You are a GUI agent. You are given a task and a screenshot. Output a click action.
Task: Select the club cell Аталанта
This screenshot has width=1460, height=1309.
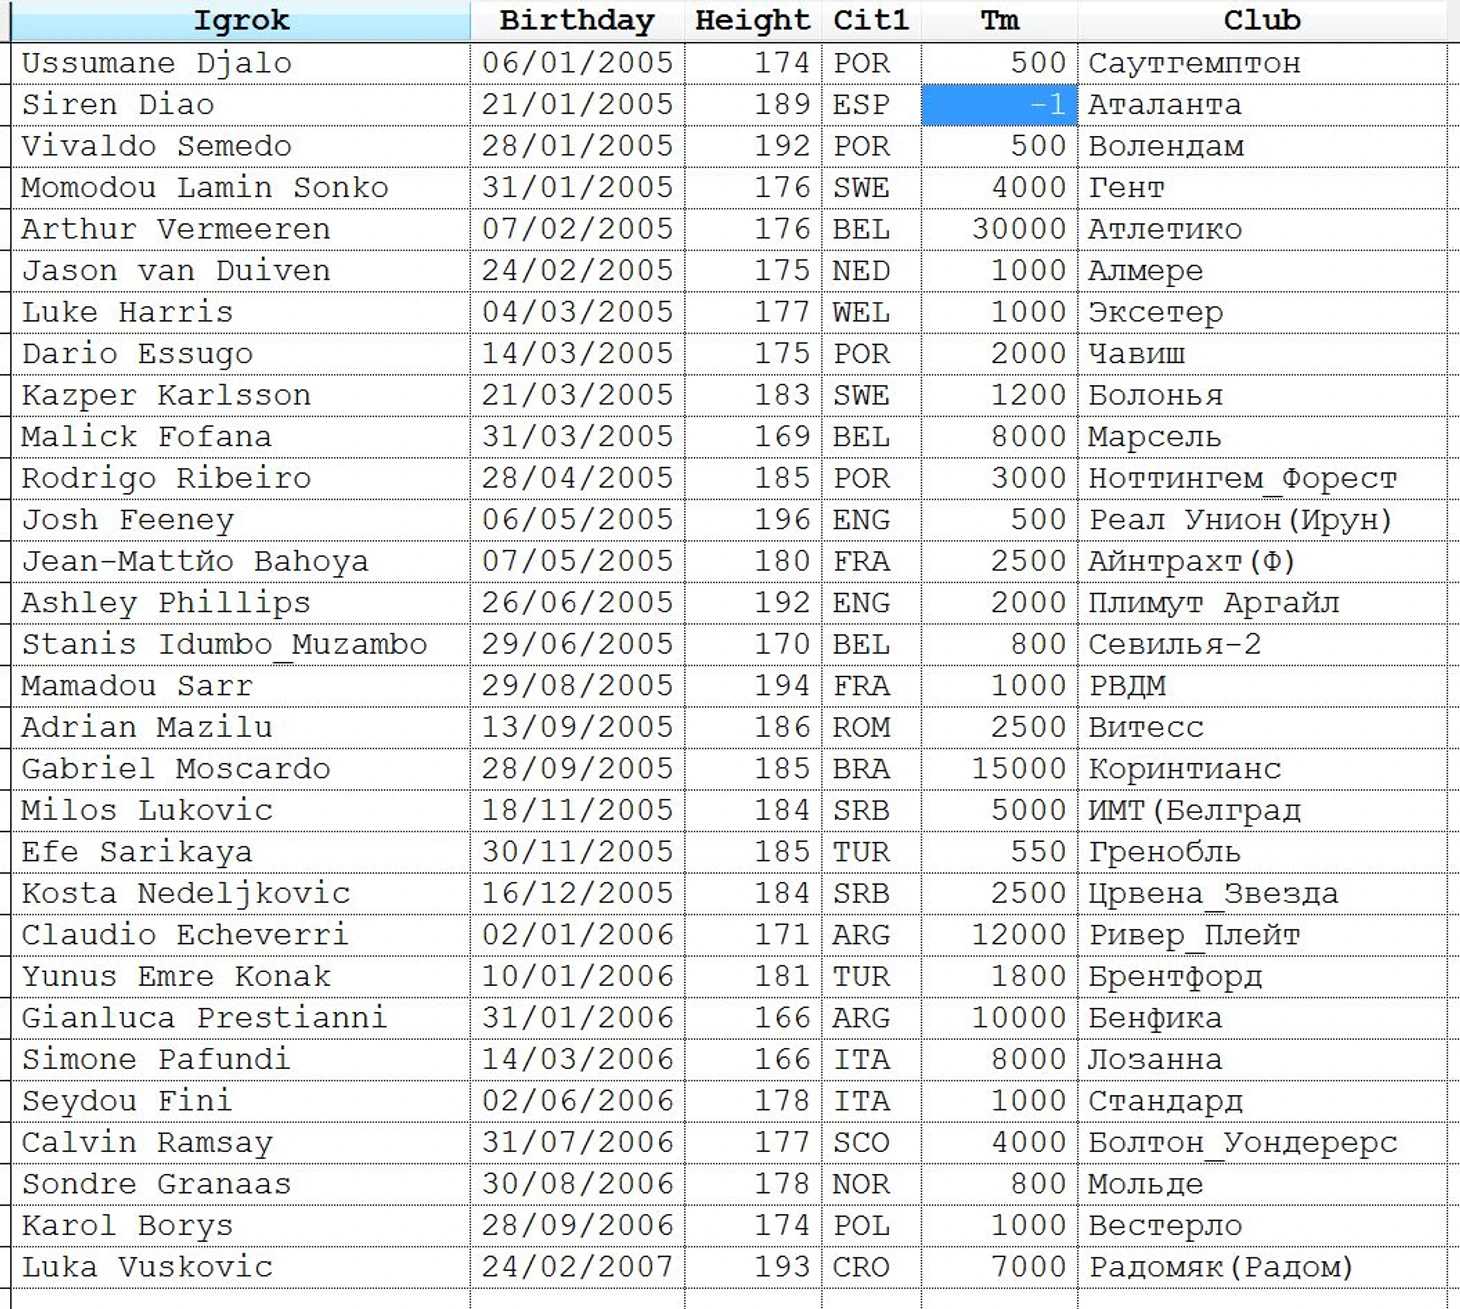(1262, 105)
